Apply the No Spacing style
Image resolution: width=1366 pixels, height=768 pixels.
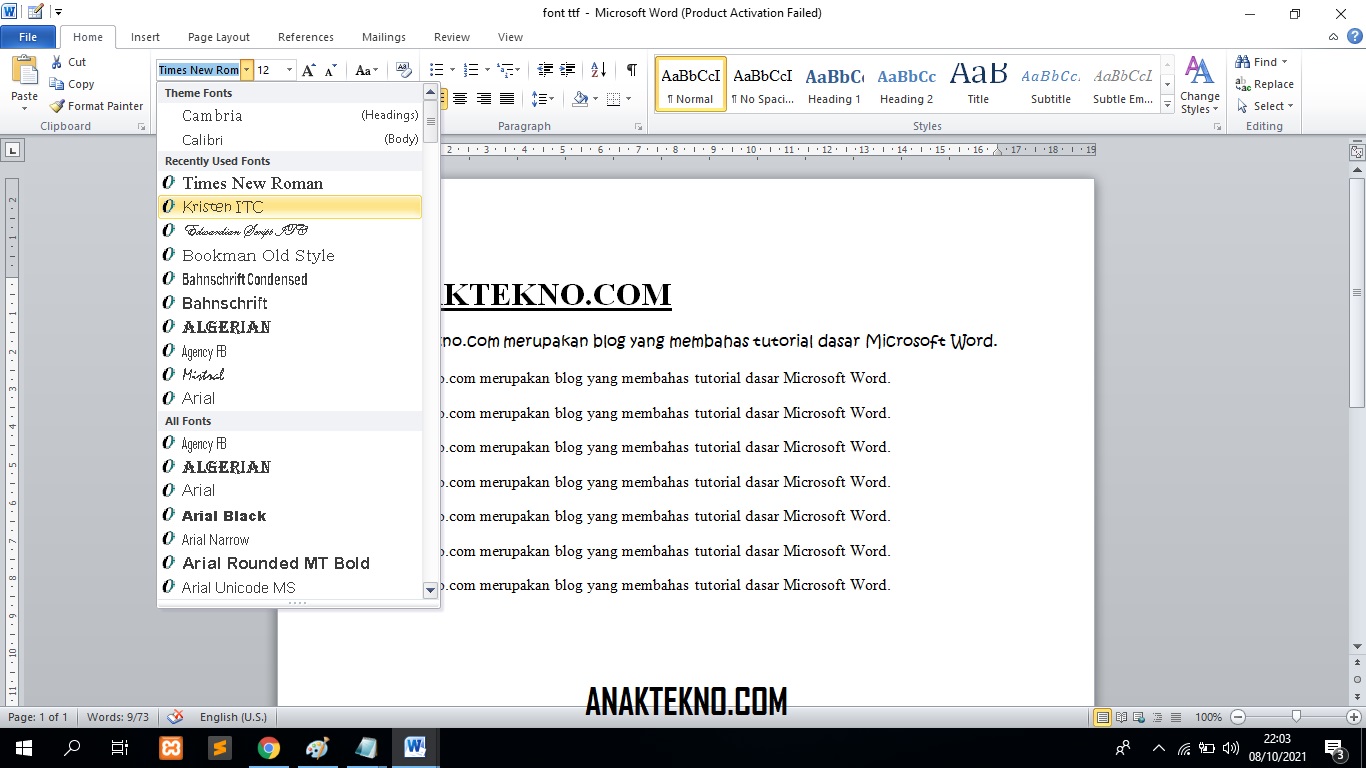763,84
